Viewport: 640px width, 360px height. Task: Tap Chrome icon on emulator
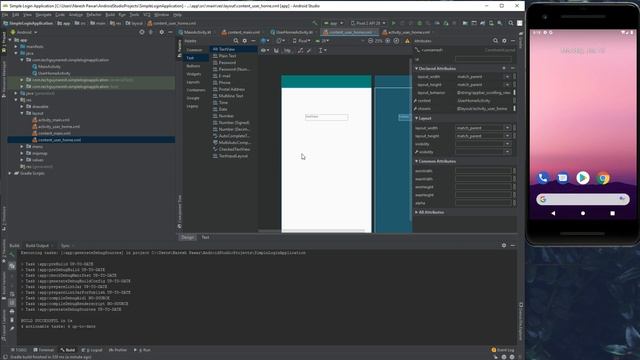(x=603, y=178)
